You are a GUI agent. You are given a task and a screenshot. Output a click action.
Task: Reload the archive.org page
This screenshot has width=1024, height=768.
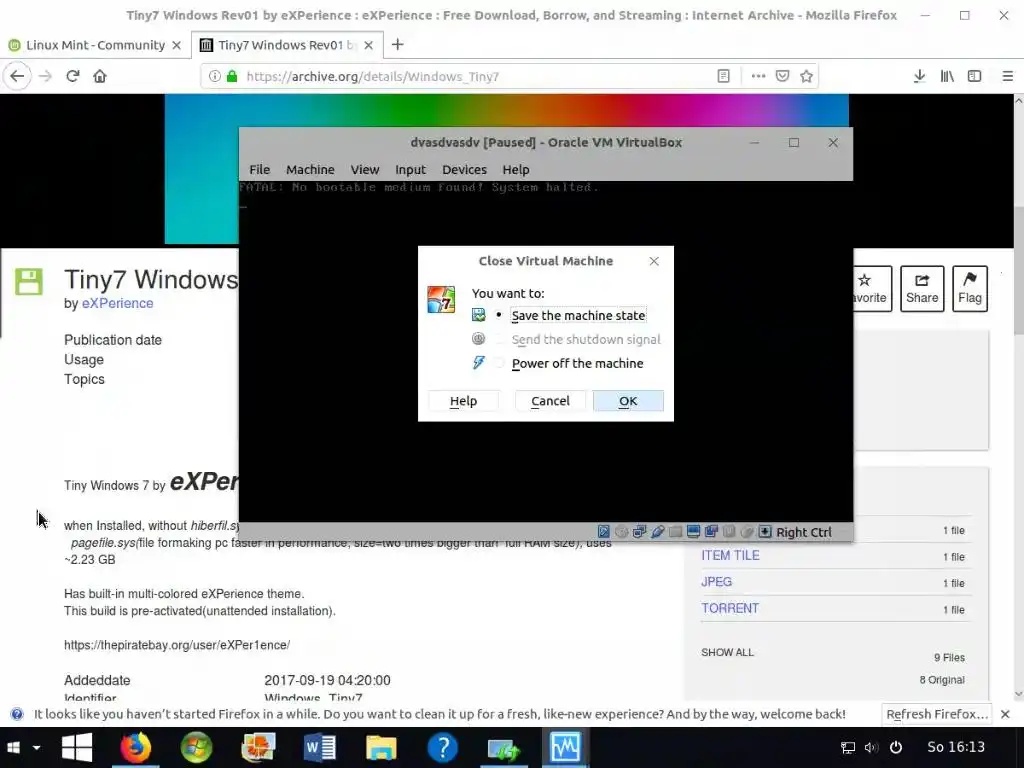point(72,76)
